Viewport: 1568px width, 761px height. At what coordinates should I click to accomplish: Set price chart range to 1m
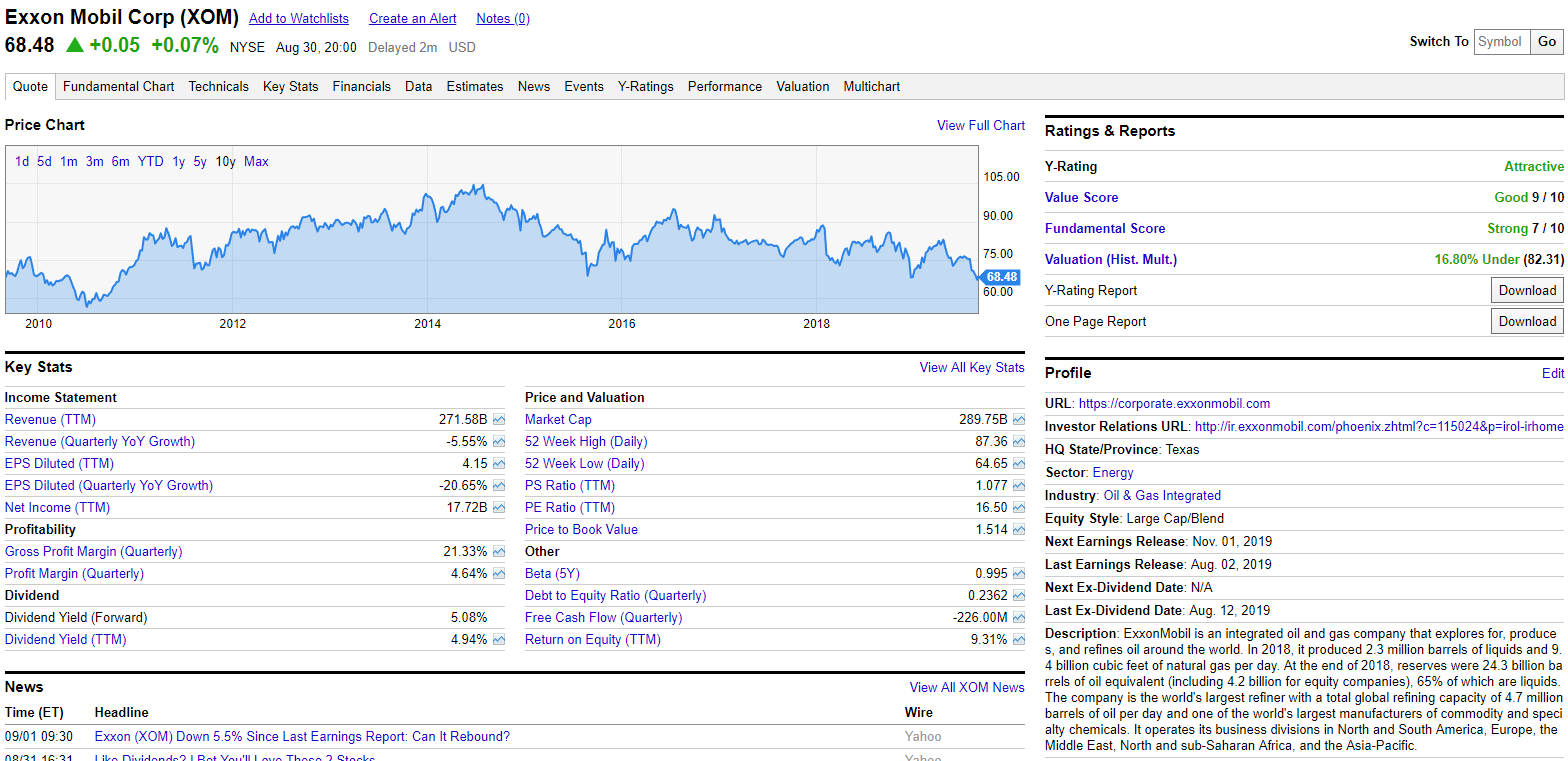point(68,162)
